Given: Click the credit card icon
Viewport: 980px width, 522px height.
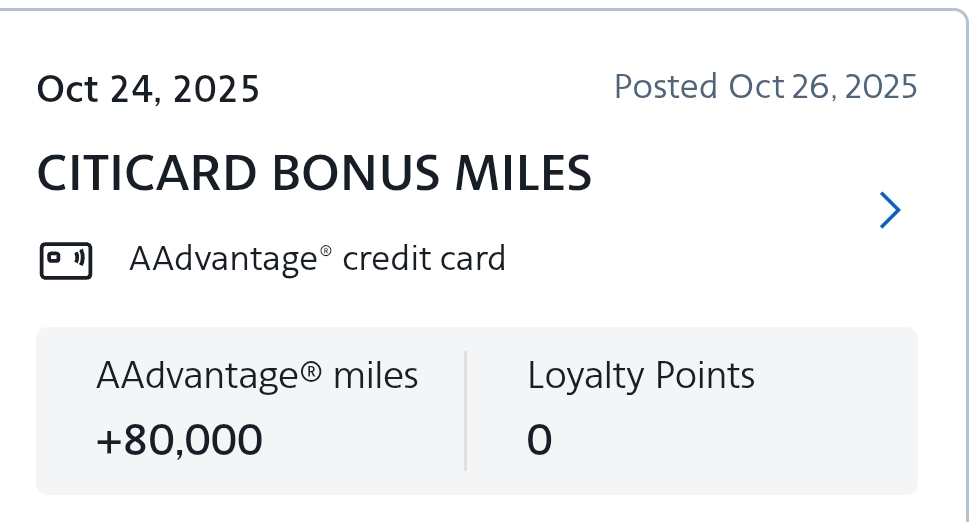Looking at the screenshot, I should pyautogui.click(x=66, y=260).
